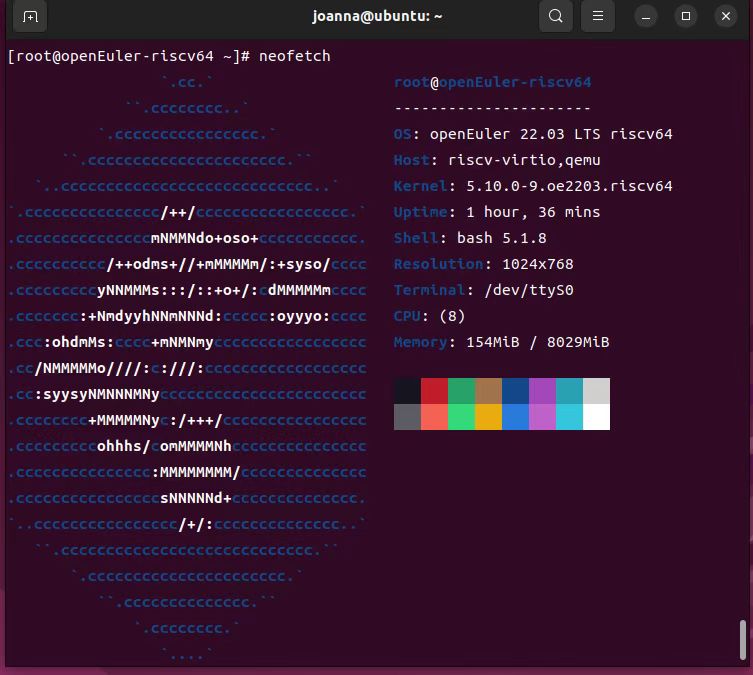Open the hamburger main menu
The width and height of the screenshot is (753, 675).
597,16
